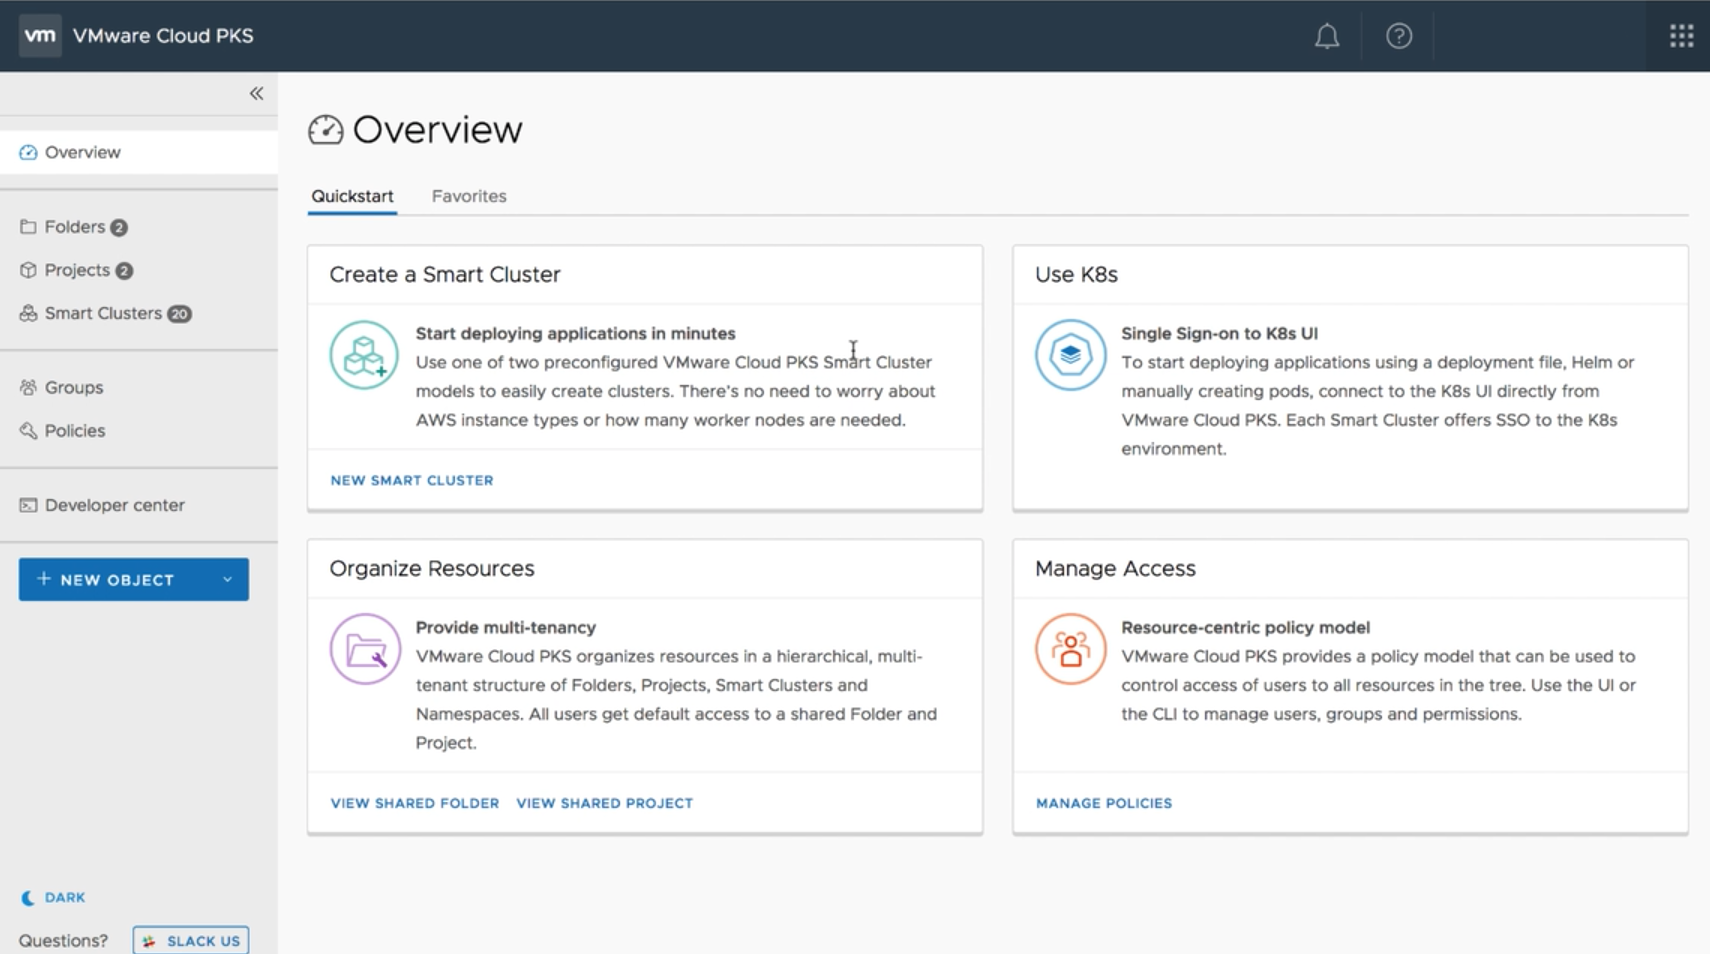Click the VMware vm logo
The image size is (1710, 954).
pyautogui.click(x=40, y=36)
